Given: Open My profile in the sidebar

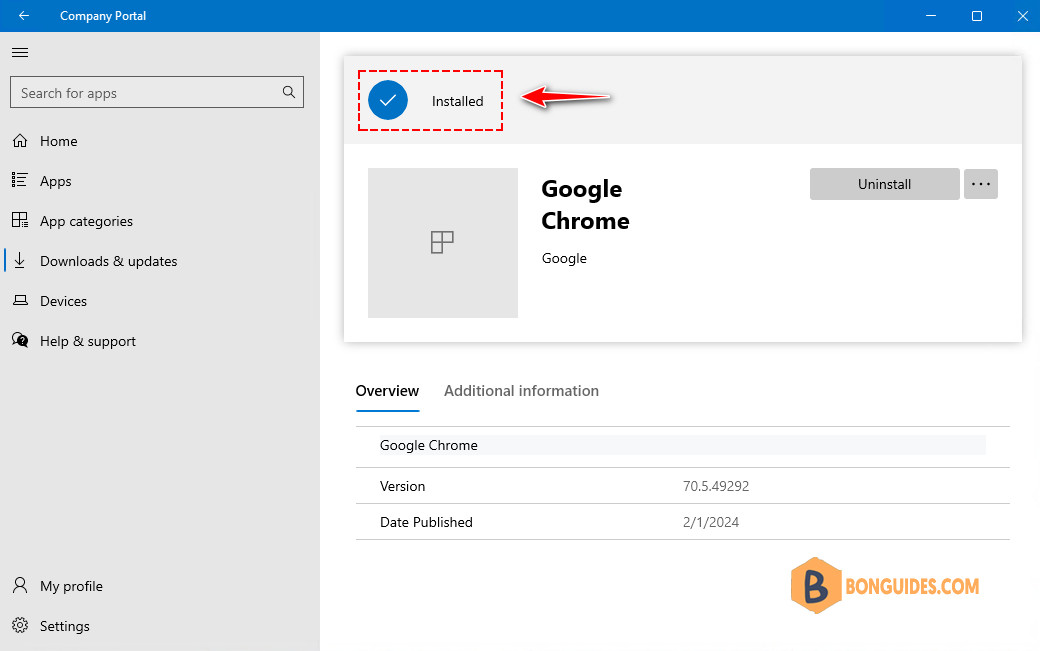Looking at the screenshot, I should pyautogui.click(x=159, y=586).
